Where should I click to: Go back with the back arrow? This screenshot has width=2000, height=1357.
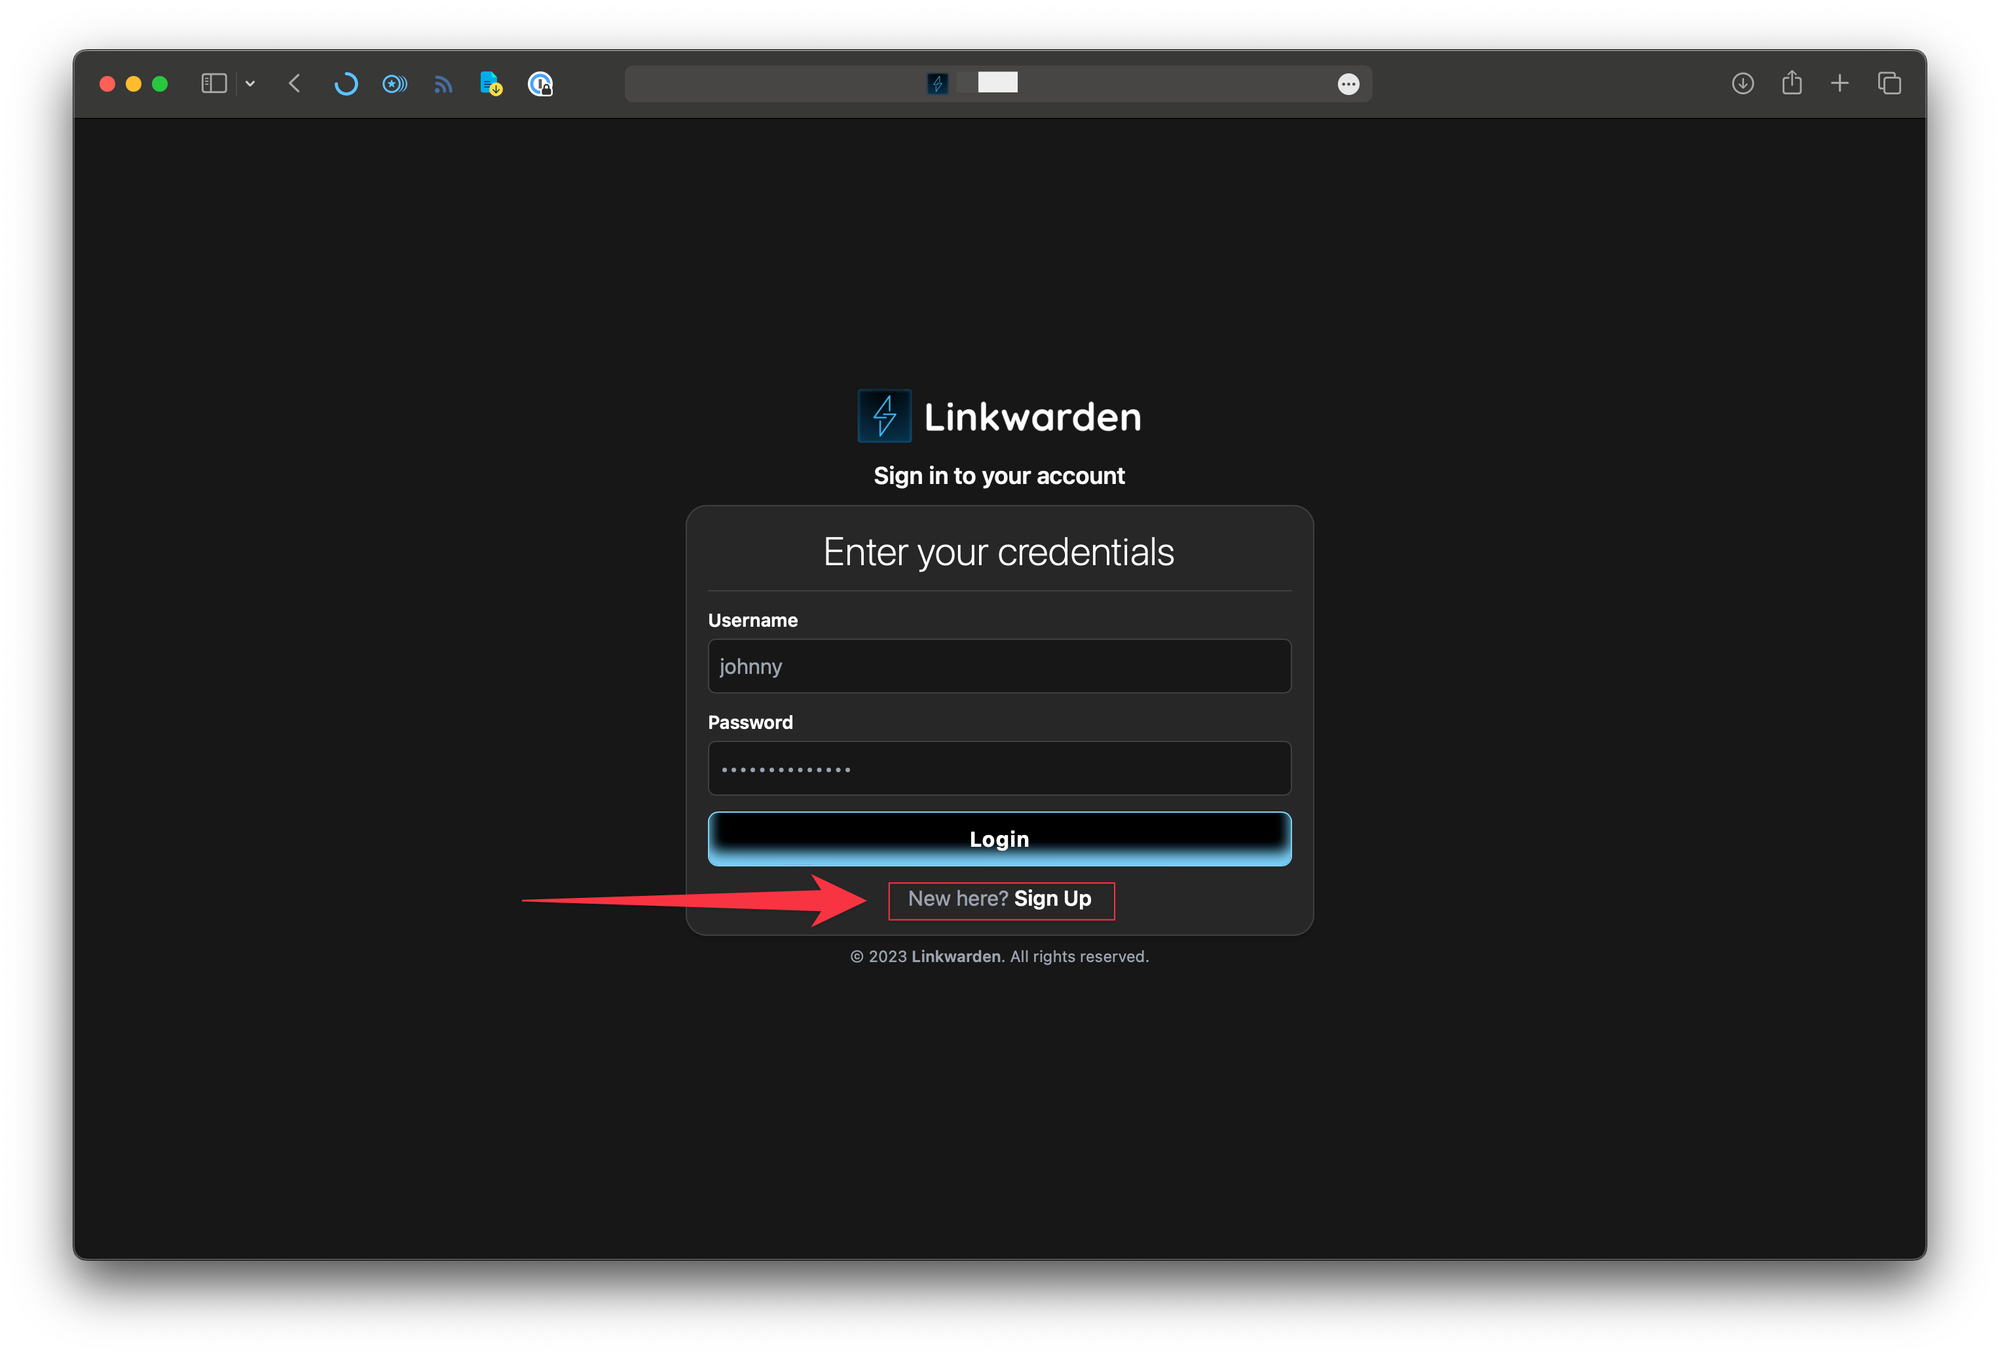(295, 84)
